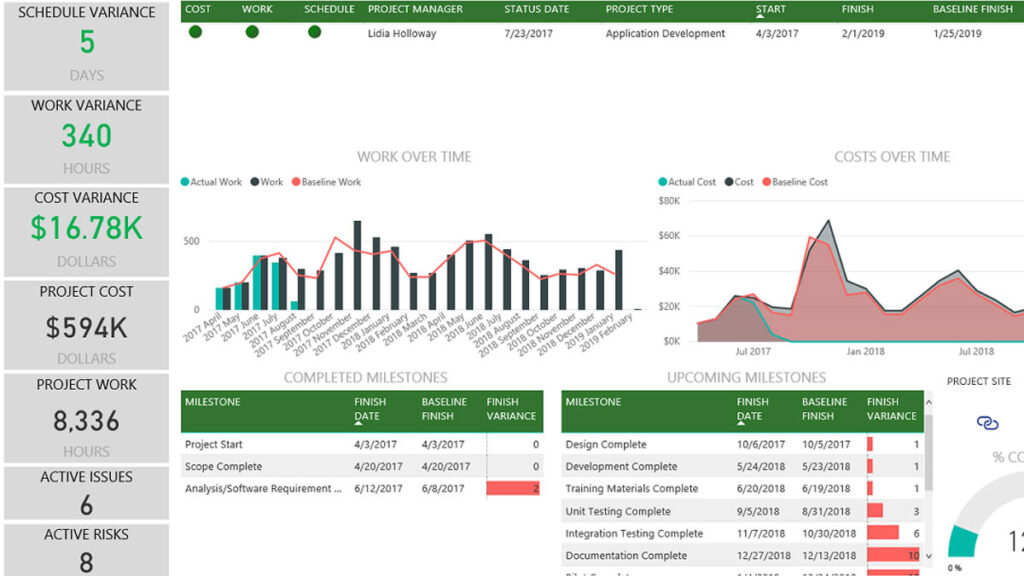1024x576 pixels.
Task: Sort upcoming milestones by Finish Date header
Action: [752, 409]
